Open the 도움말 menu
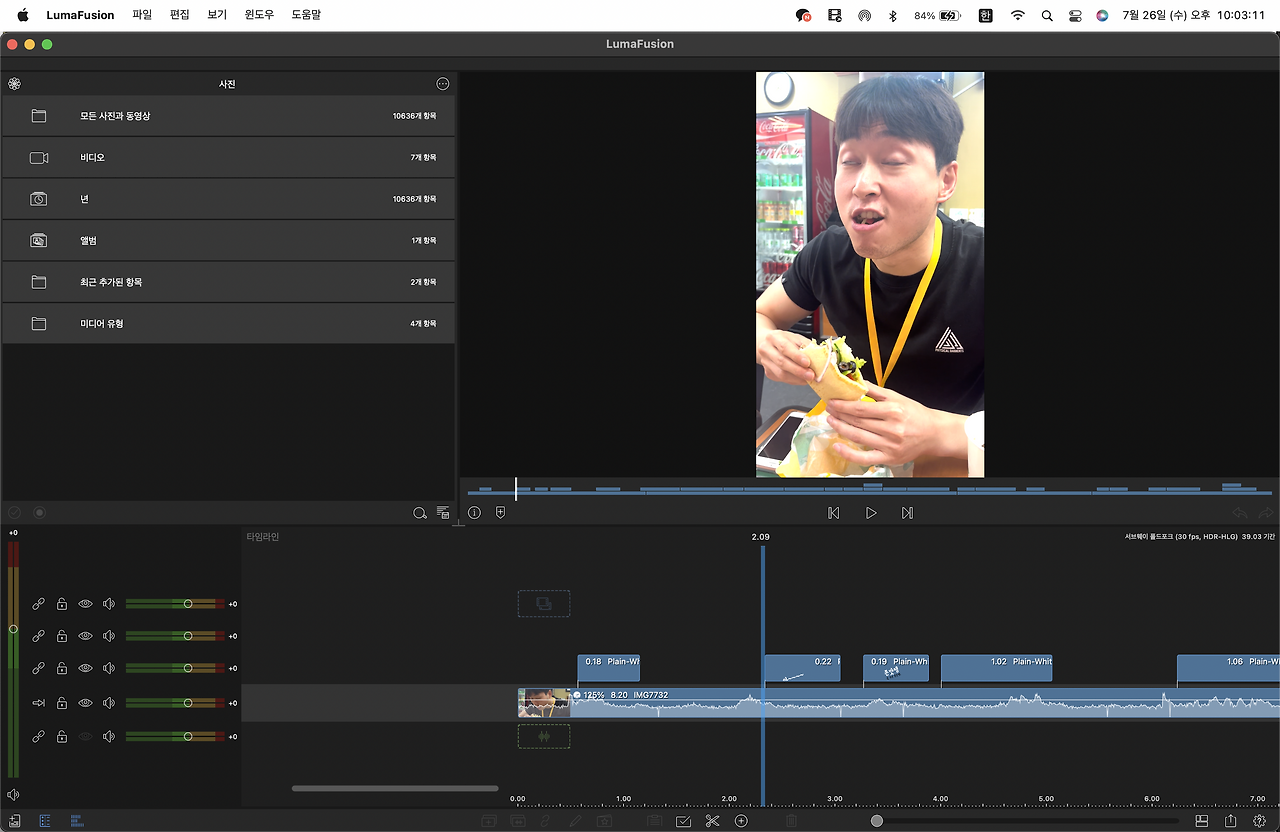The height and width of the screenshot is (832, 1280). tap(306, 15)
